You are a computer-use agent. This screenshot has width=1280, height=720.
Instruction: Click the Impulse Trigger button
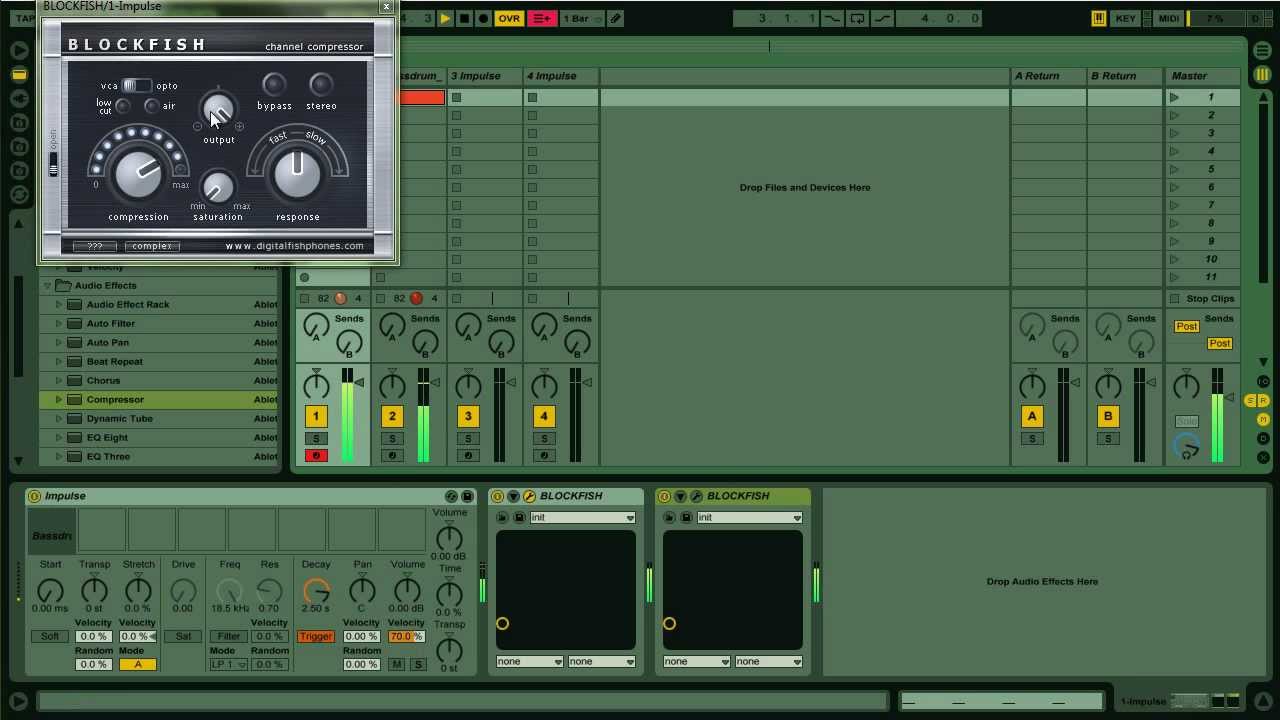315,637
